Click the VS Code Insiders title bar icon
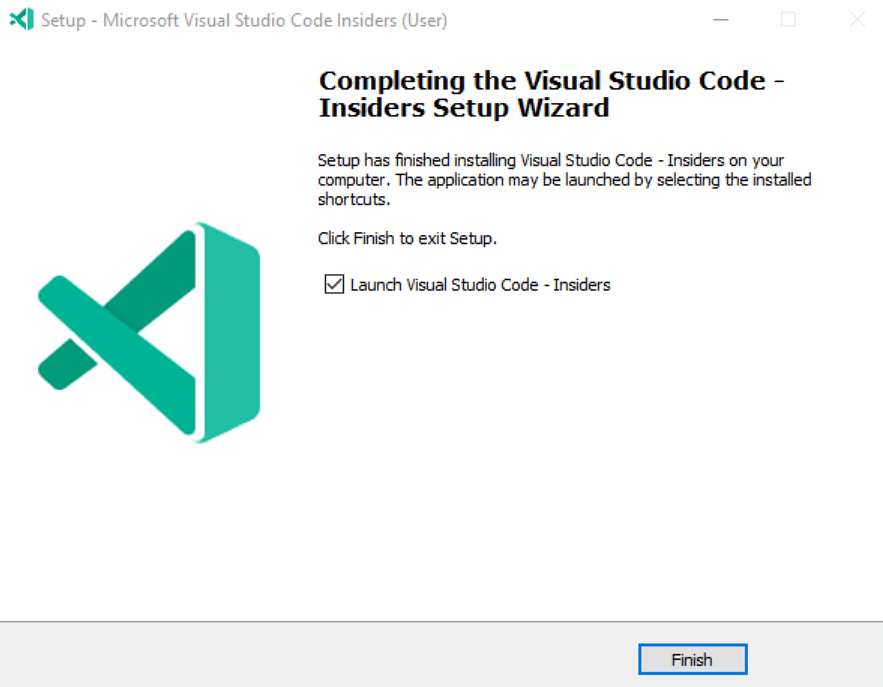This screenshot has height=687, width=883. point(22,20)
